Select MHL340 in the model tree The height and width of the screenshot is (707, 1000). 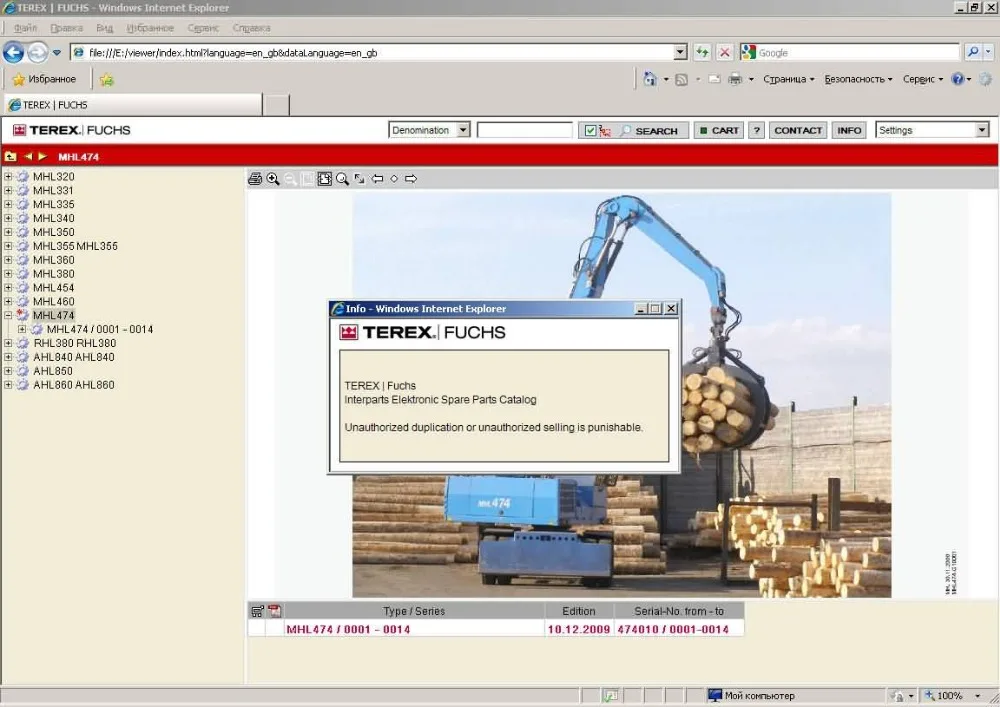(54, 218)
